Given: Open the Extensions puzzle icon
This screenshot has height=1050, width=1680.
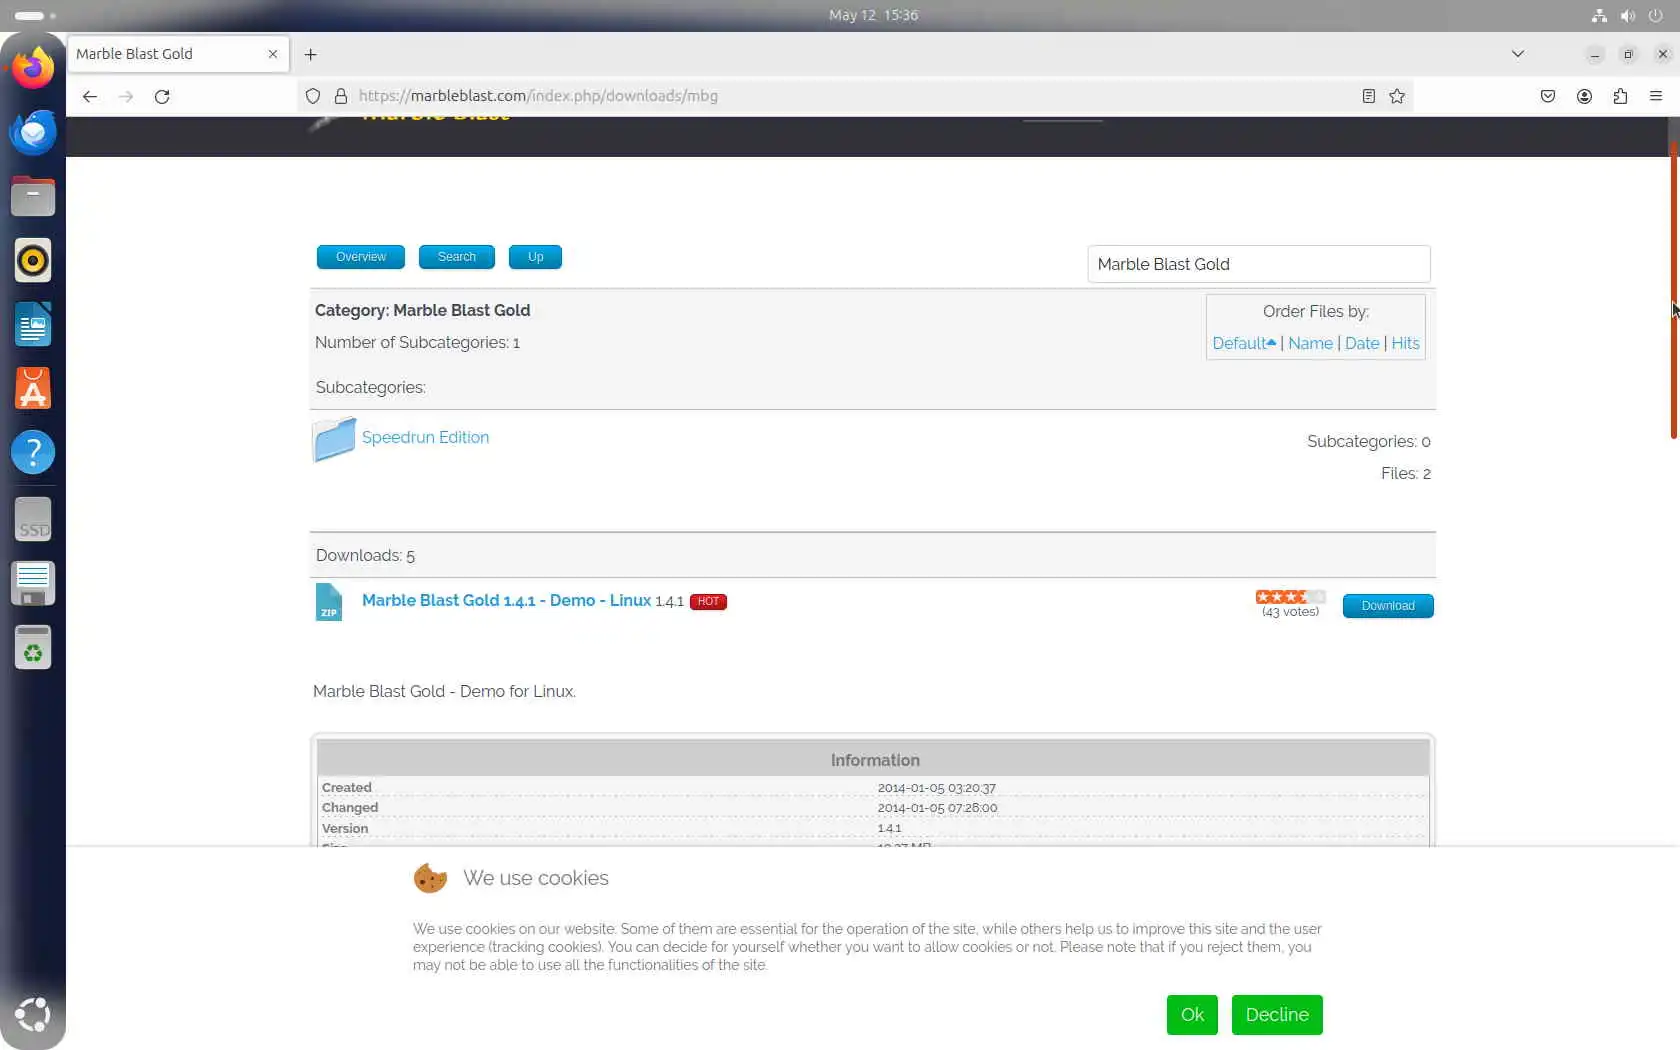Looking at the screenshot, I should pos(1620,96).
